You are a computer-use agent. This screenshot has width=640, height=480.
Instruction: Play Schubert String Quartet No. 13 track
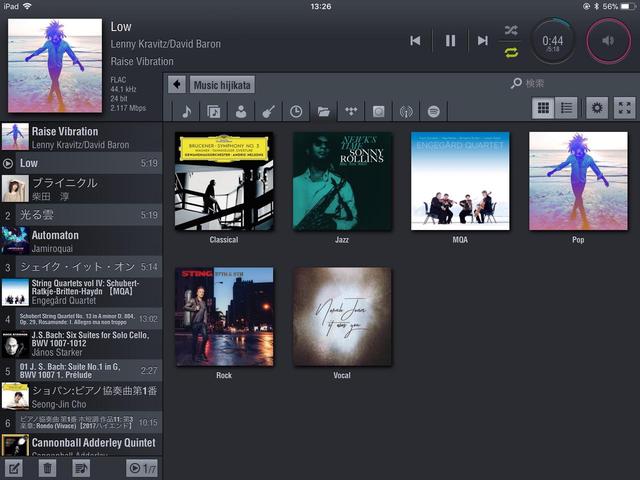pos(81,318)
